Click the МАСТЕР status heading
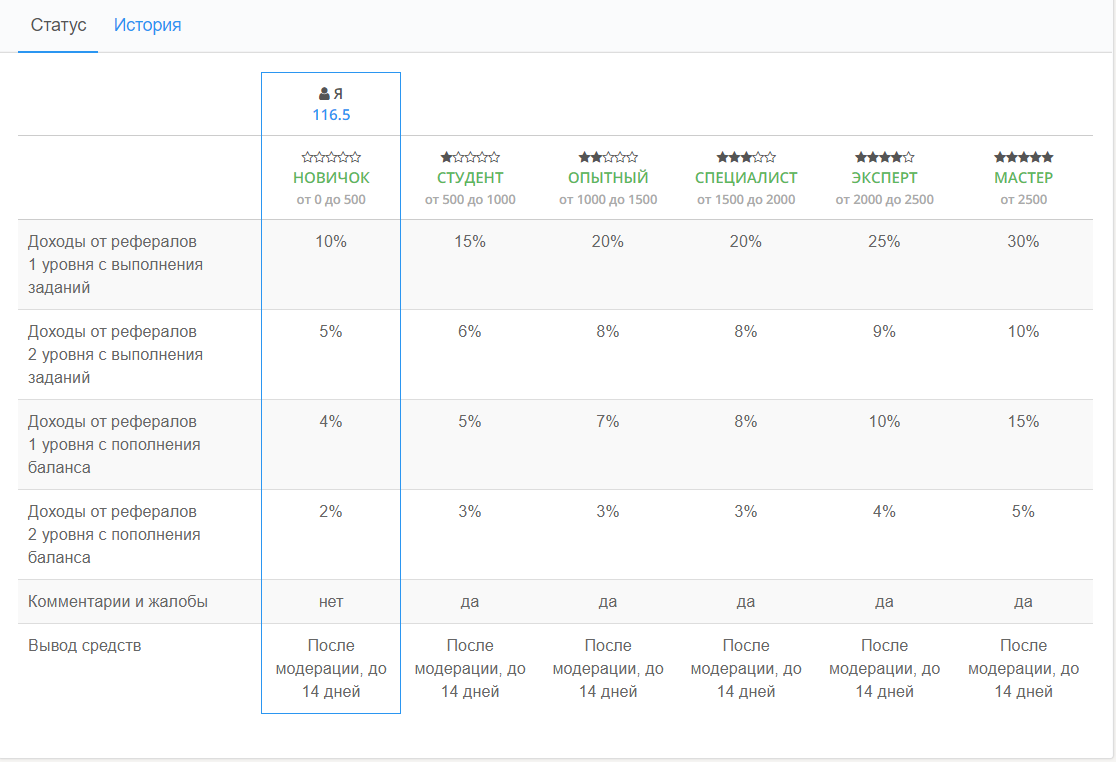The image size is (1116, 762). [x=1023, y=178]
